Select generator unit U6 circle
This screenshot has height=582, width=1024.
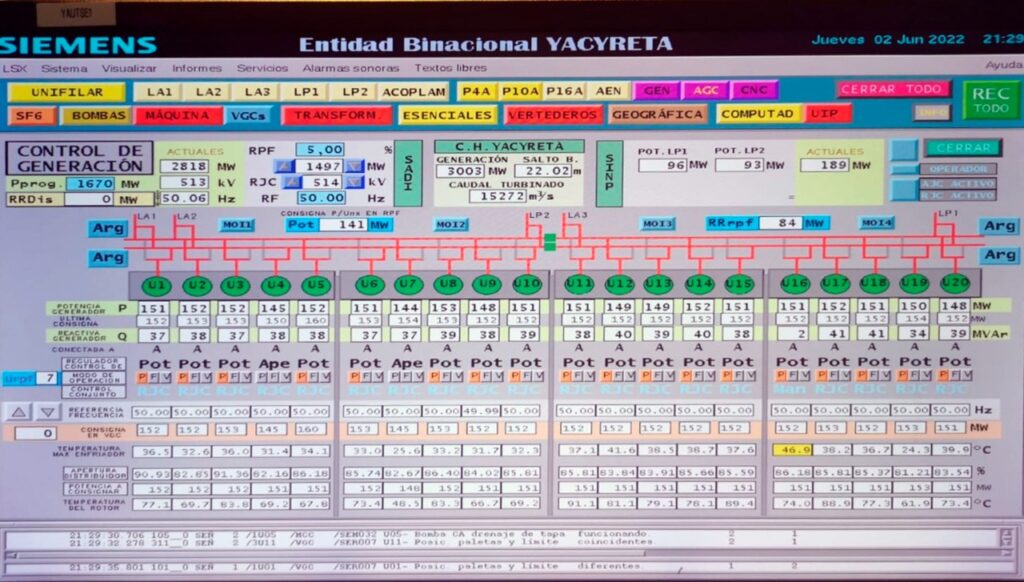370,285
